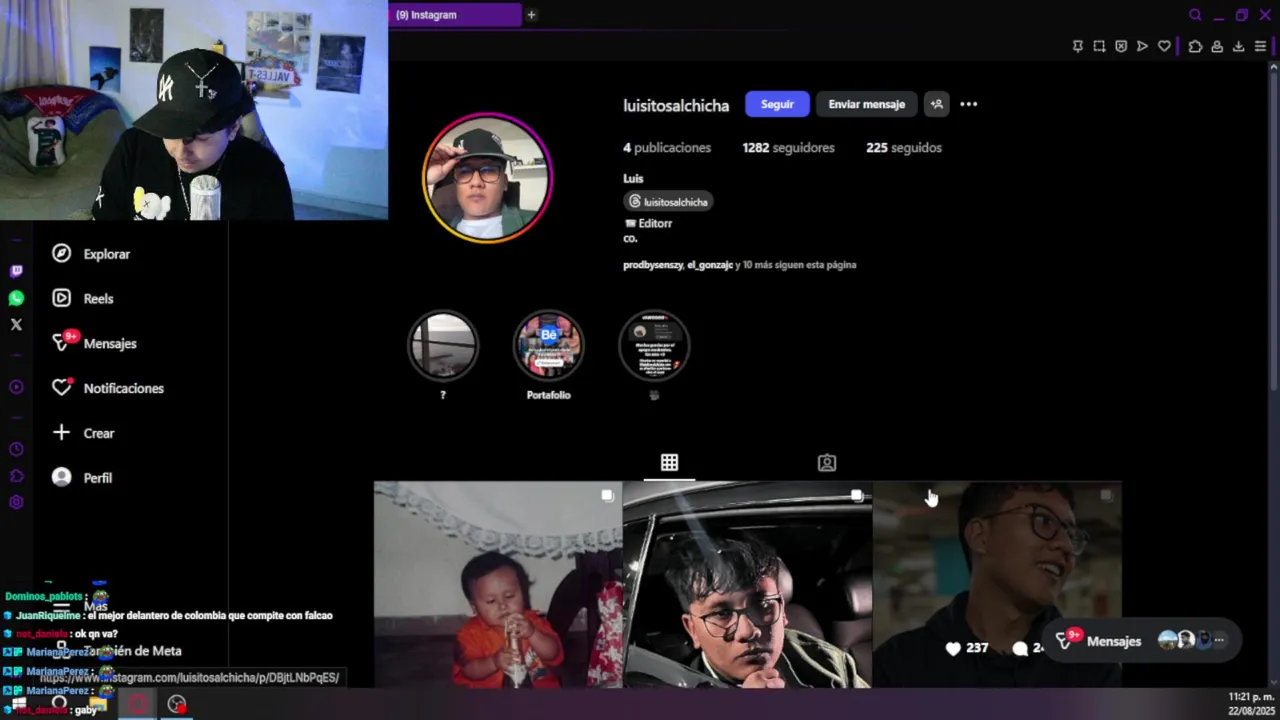Open Mensajes in Instagram sidebar
This screenshot has width=1280, height=720.
pyautogui.click(x=95, y=343)
